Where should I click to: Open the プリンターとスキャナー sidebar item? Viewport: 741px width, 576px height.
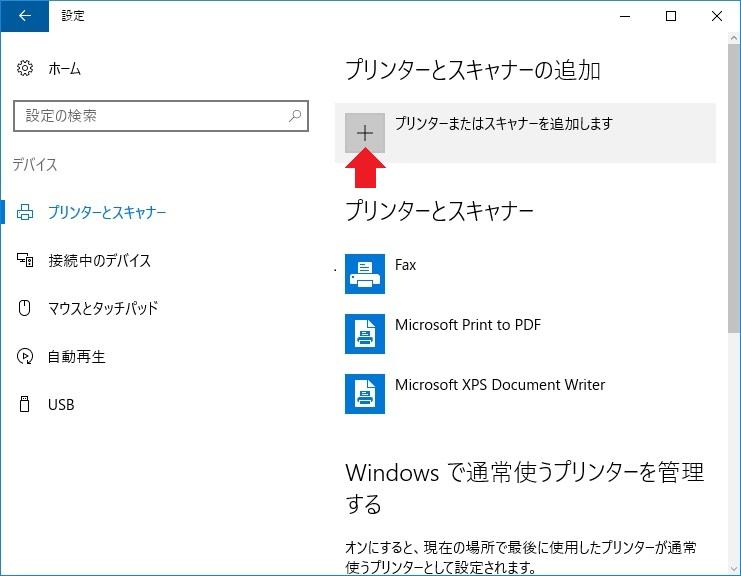pos(106,212)
